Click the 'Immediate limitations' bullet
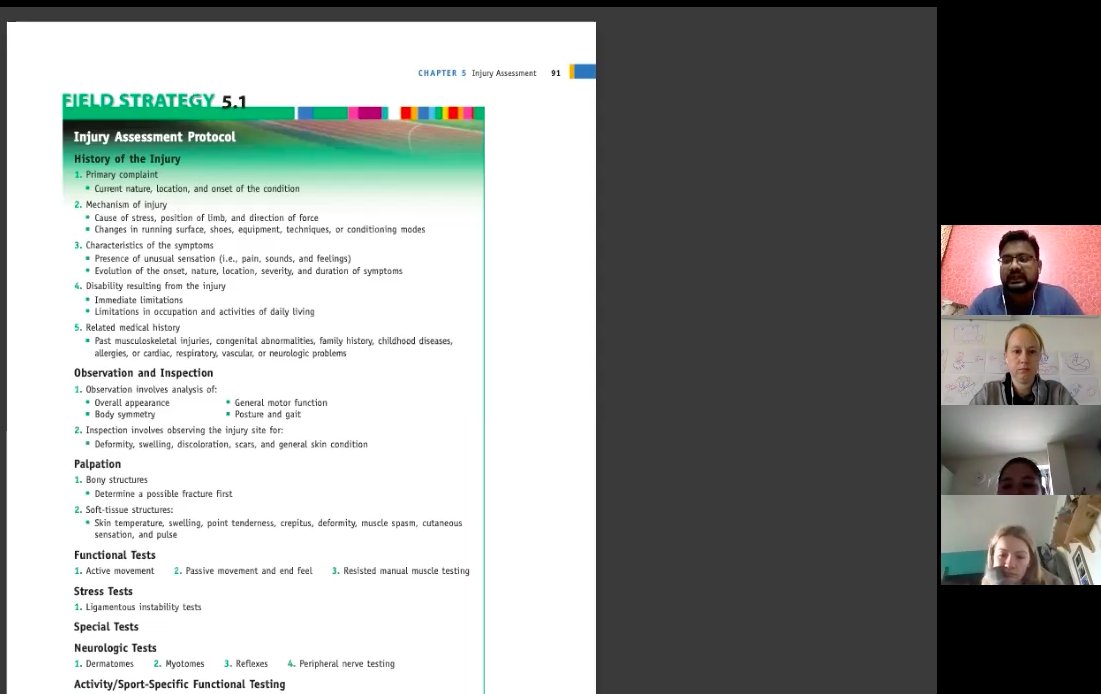Viewport: 1101px width, 694px height. click(x=138, y=300)
